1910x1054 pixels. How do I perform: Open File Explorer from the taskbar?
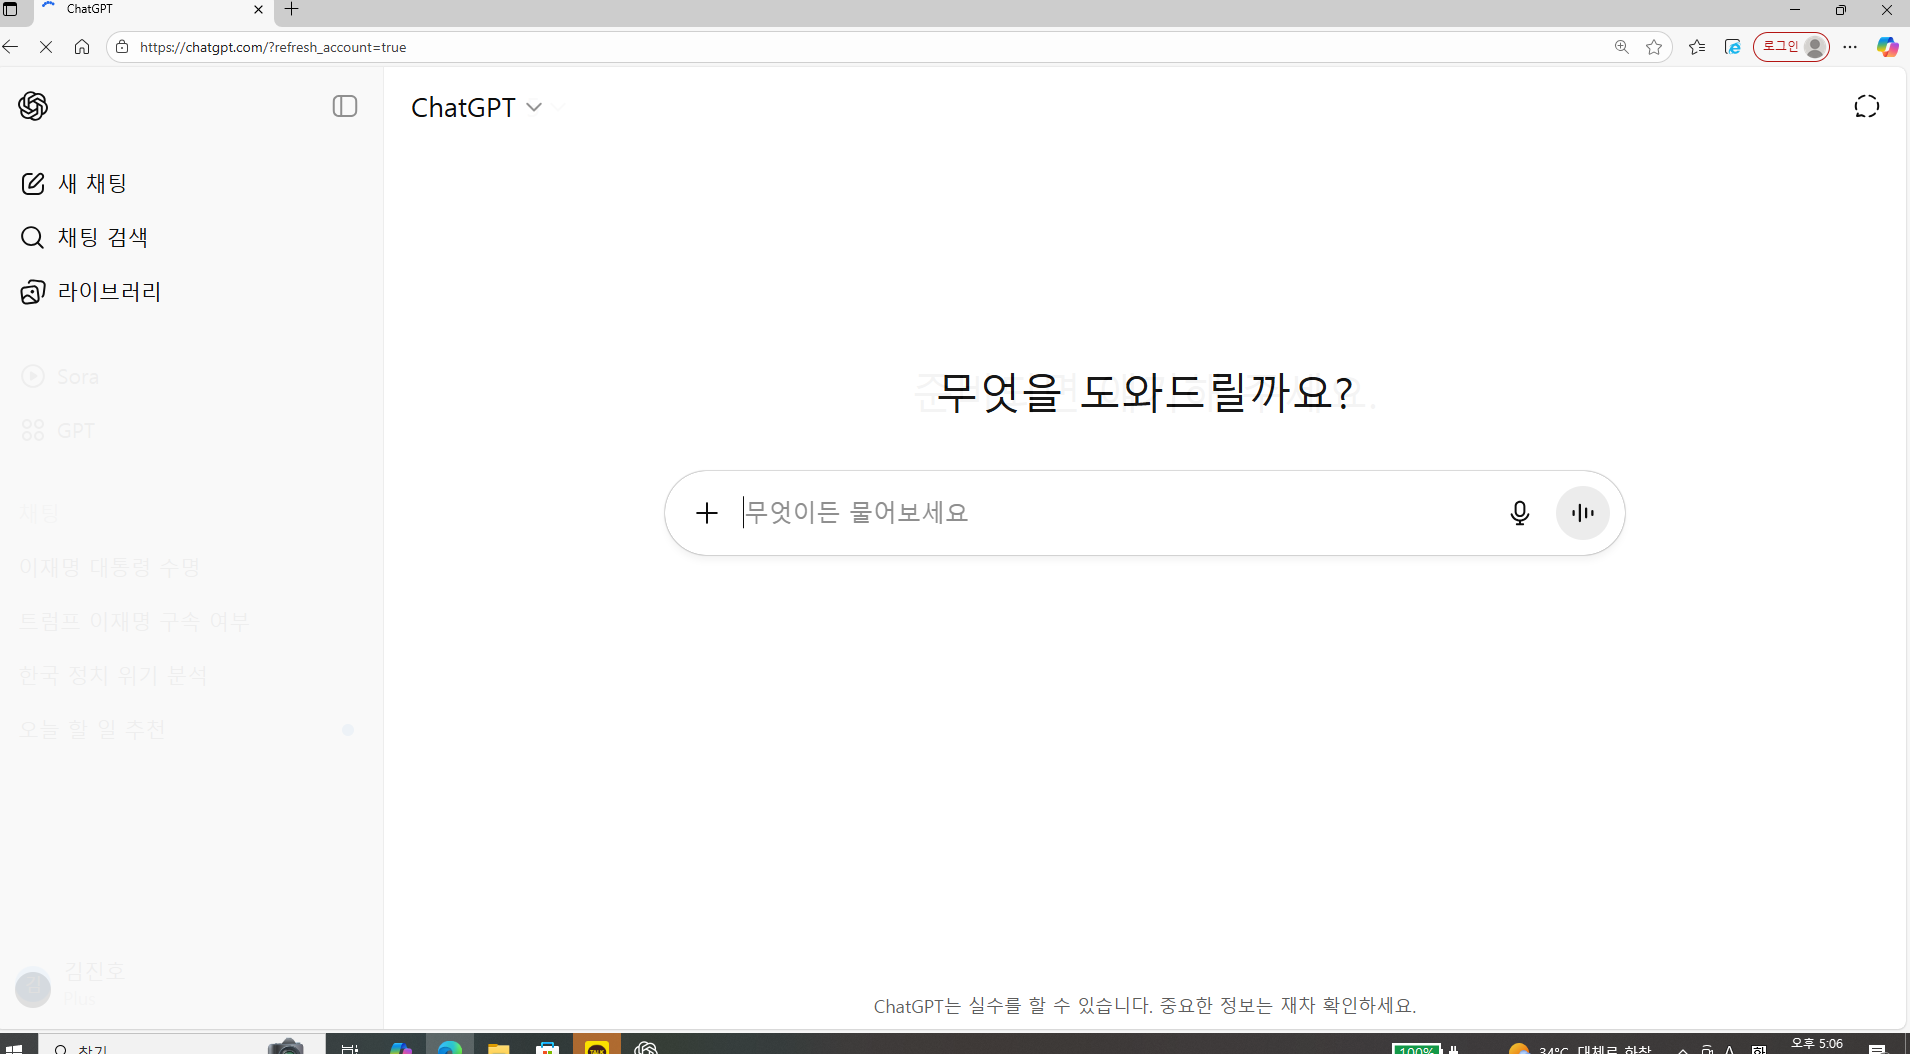498,1046
